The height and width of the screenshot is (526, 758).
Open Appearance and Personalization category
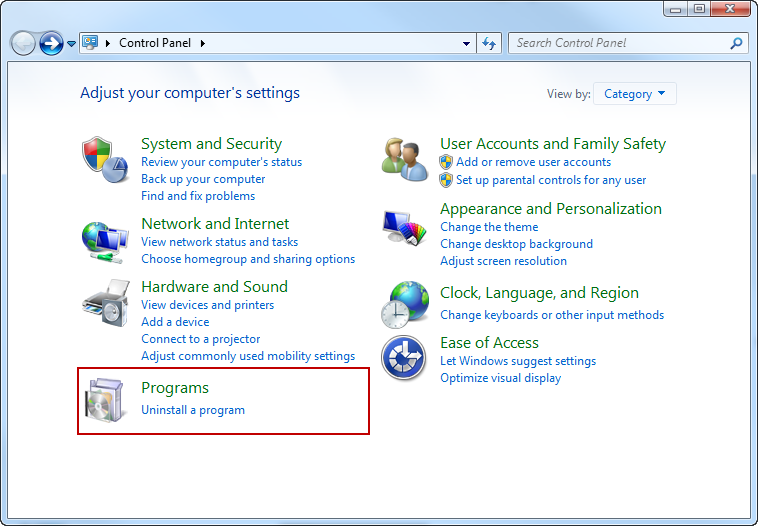[x=551, y=208]
